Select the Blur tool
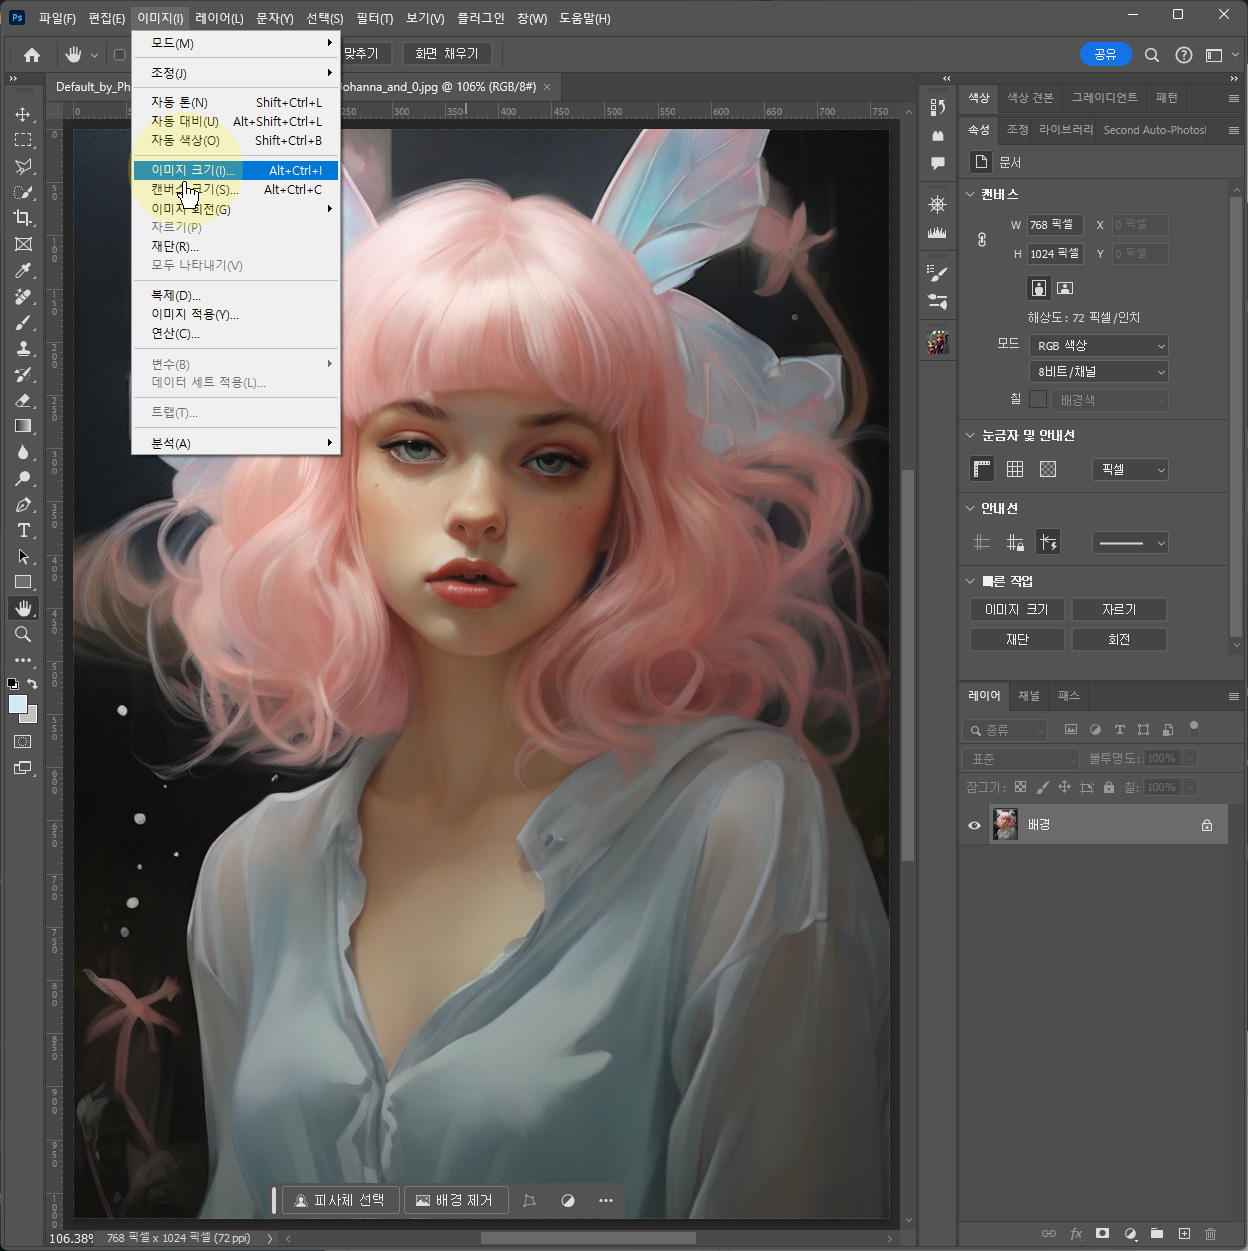Screen dimensions: 1248x1251 23,452
